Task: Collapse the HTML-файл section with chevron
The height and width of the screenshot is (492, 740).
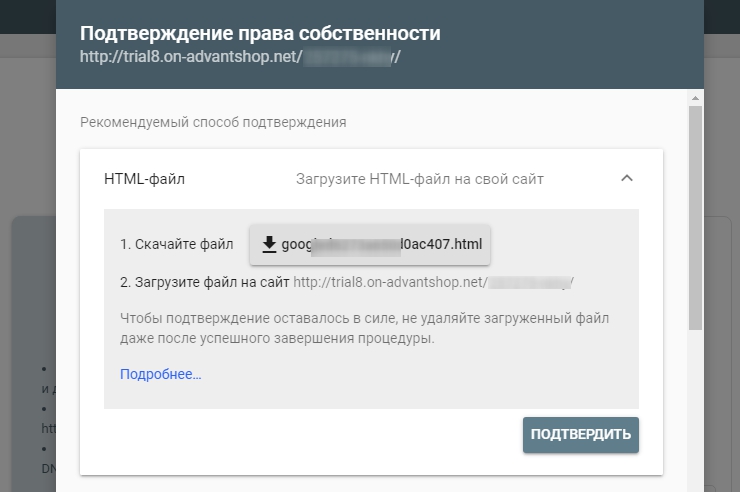Action: coord(627,179)
